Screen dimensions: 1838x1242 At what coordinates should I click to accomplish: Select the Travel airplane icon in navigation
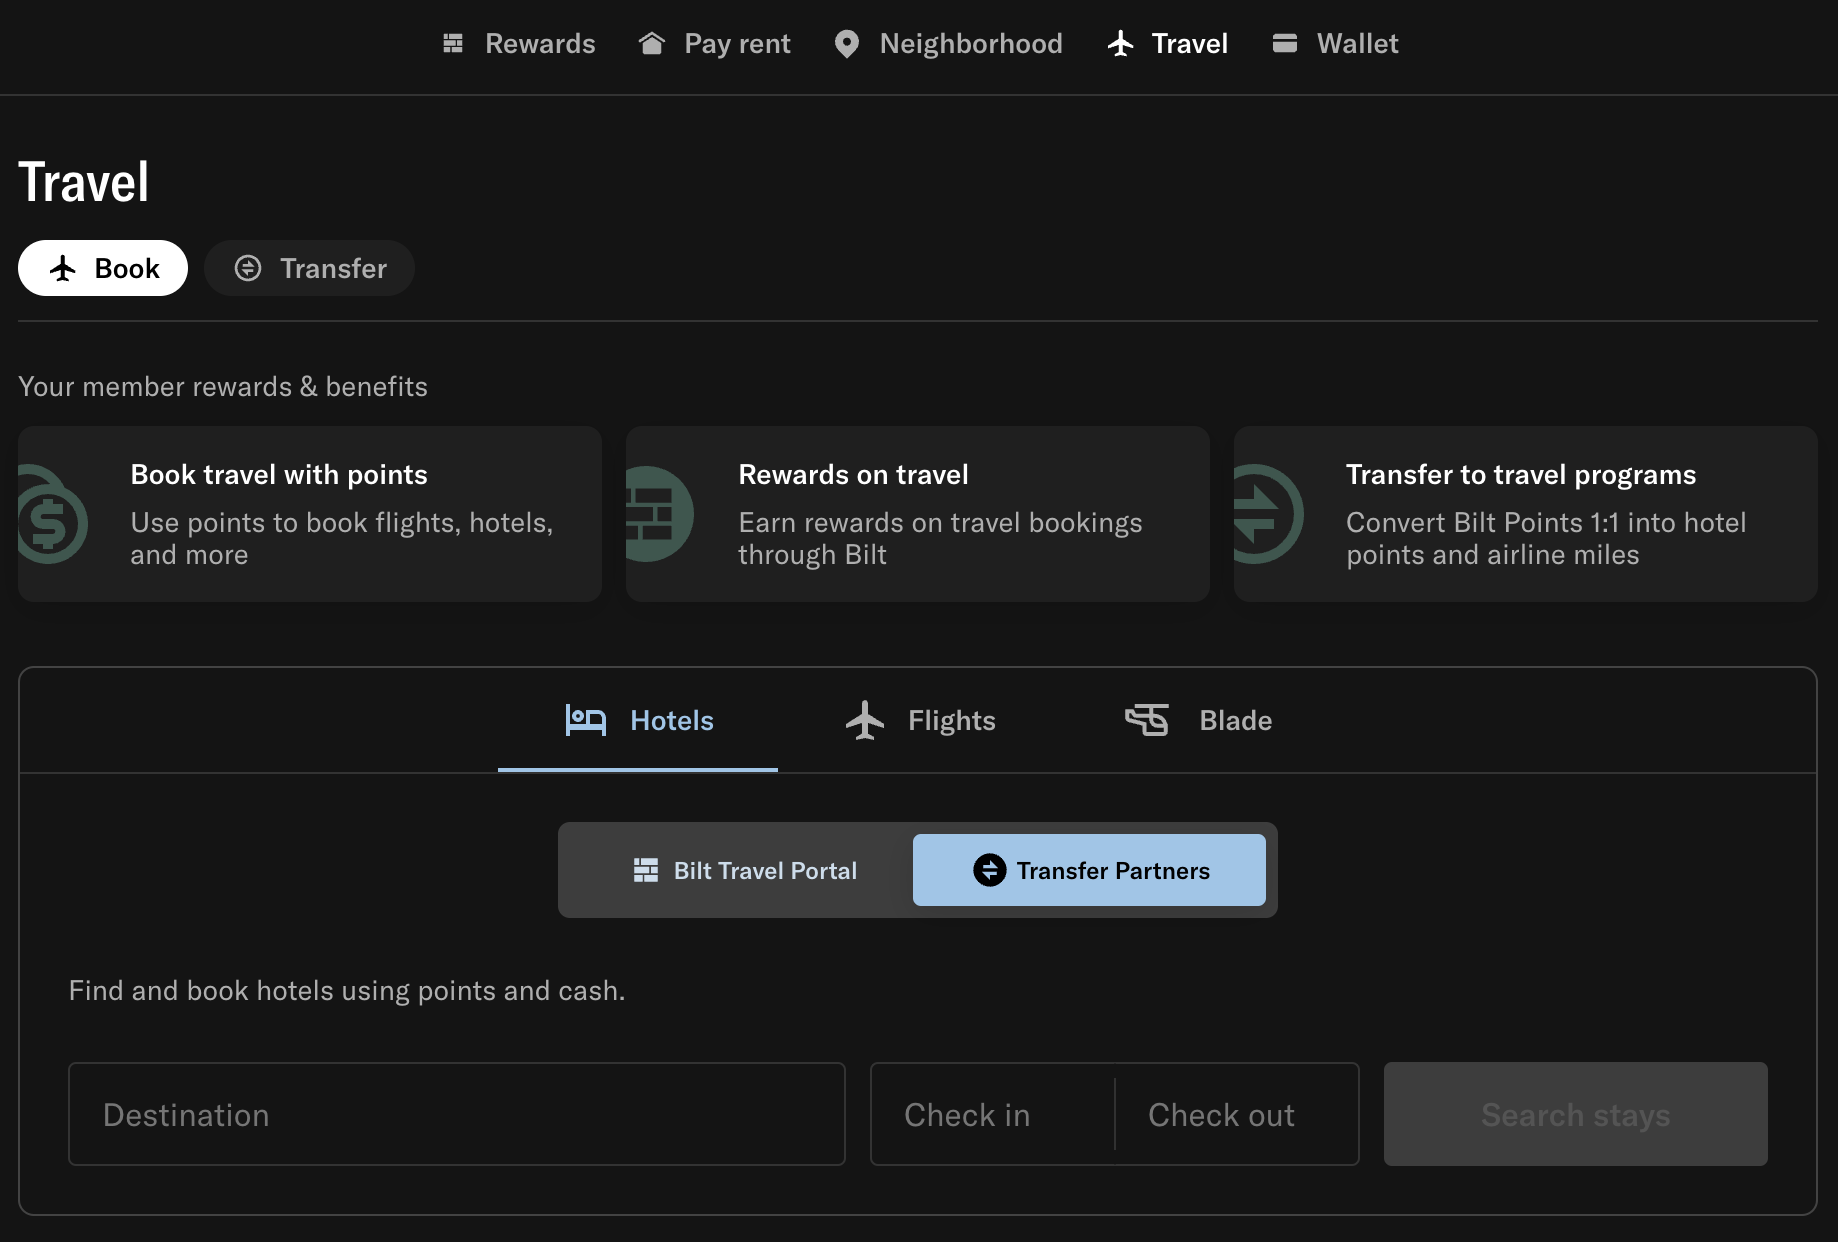(x=1120, y=43)
